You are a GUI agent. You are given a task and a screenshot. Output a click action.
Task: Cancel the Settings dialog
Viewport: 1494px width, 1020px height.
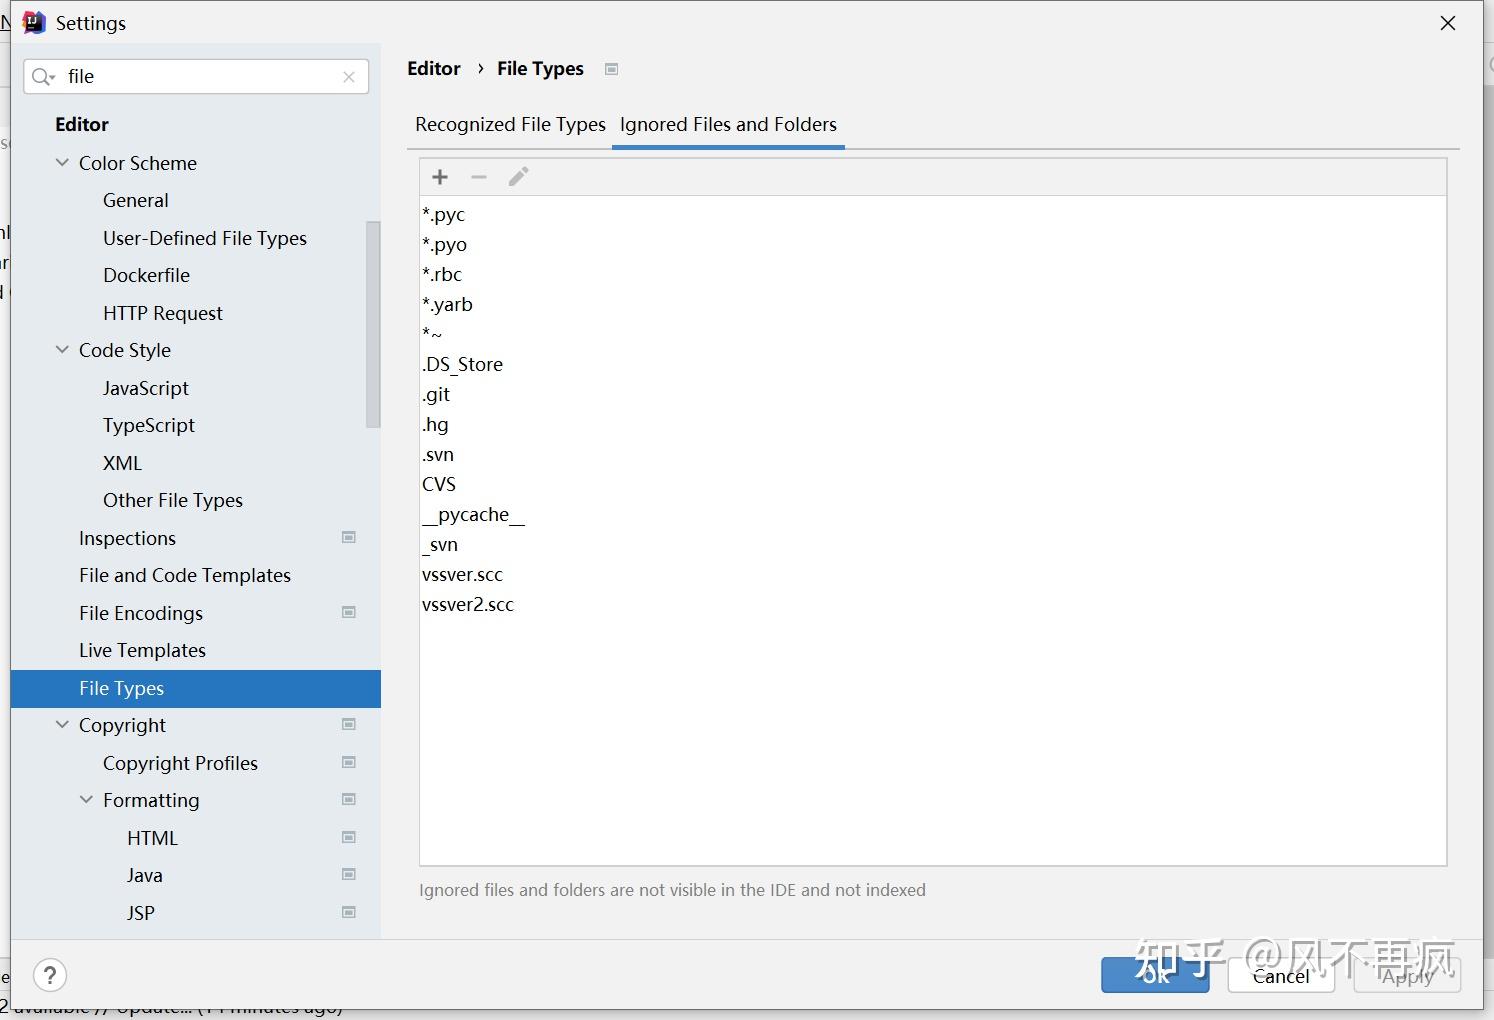click(1281, 975)
